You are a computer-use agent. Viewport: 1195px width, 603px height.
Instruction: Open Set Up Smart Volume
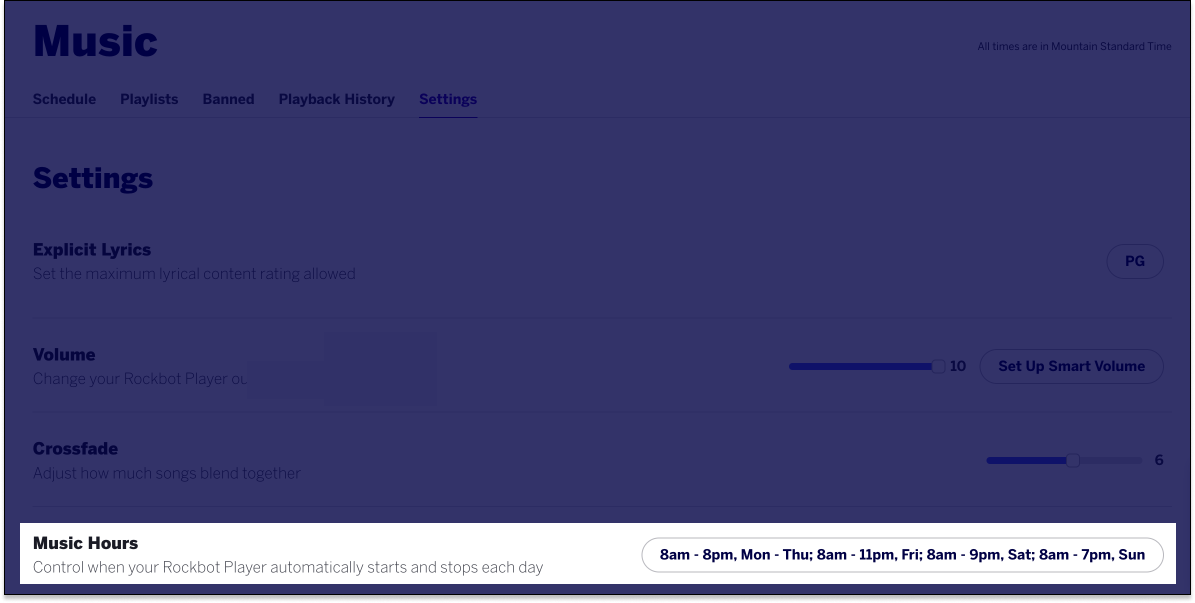(x=1071, y=366)
